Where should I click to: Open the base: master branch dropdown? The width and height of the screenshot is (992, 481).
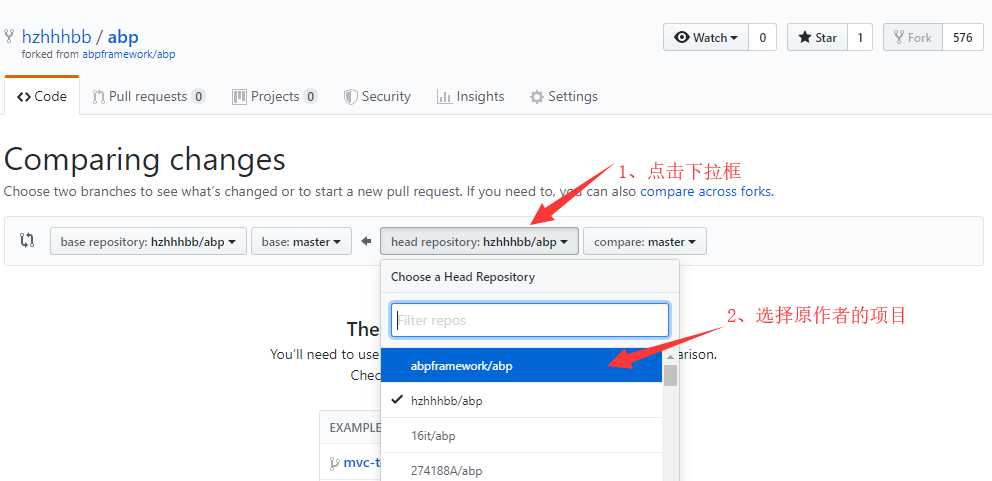tap(301, 241)
